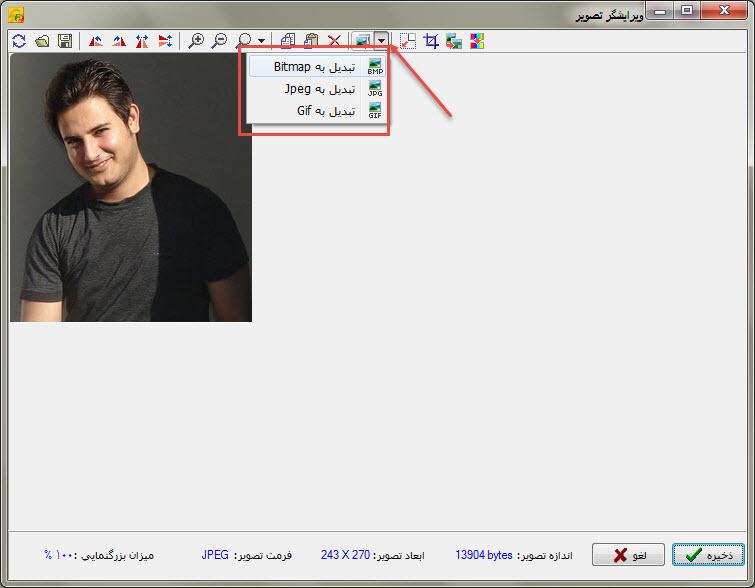Click the convert image format icon

pos(362,41)
